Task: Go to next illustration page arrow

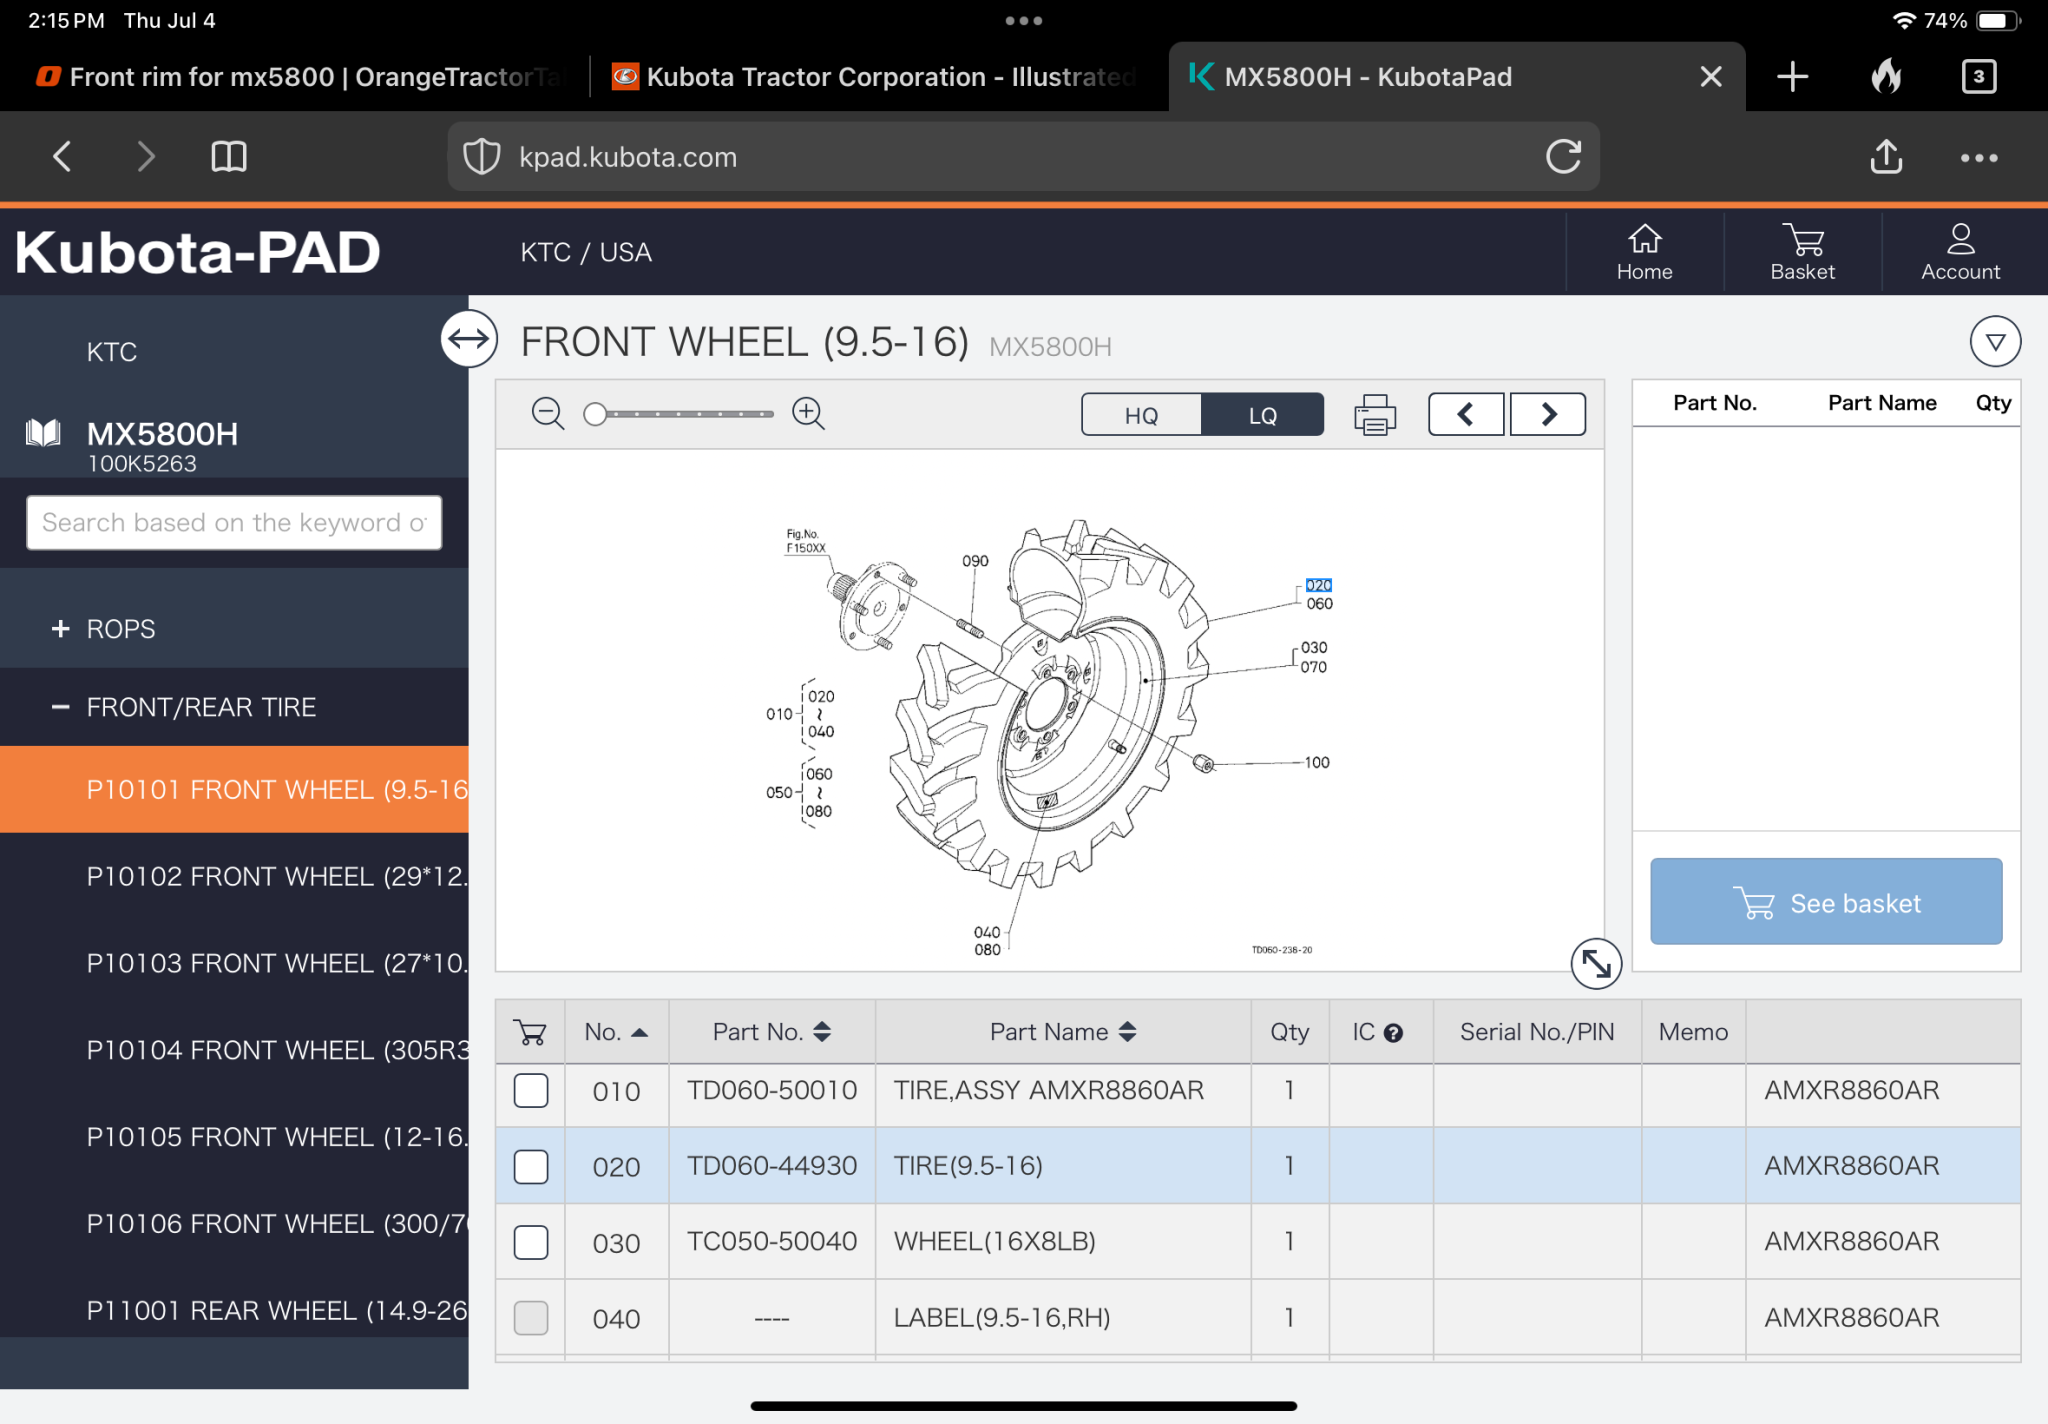Action: pyautogui.click(x=1547, y=414)
